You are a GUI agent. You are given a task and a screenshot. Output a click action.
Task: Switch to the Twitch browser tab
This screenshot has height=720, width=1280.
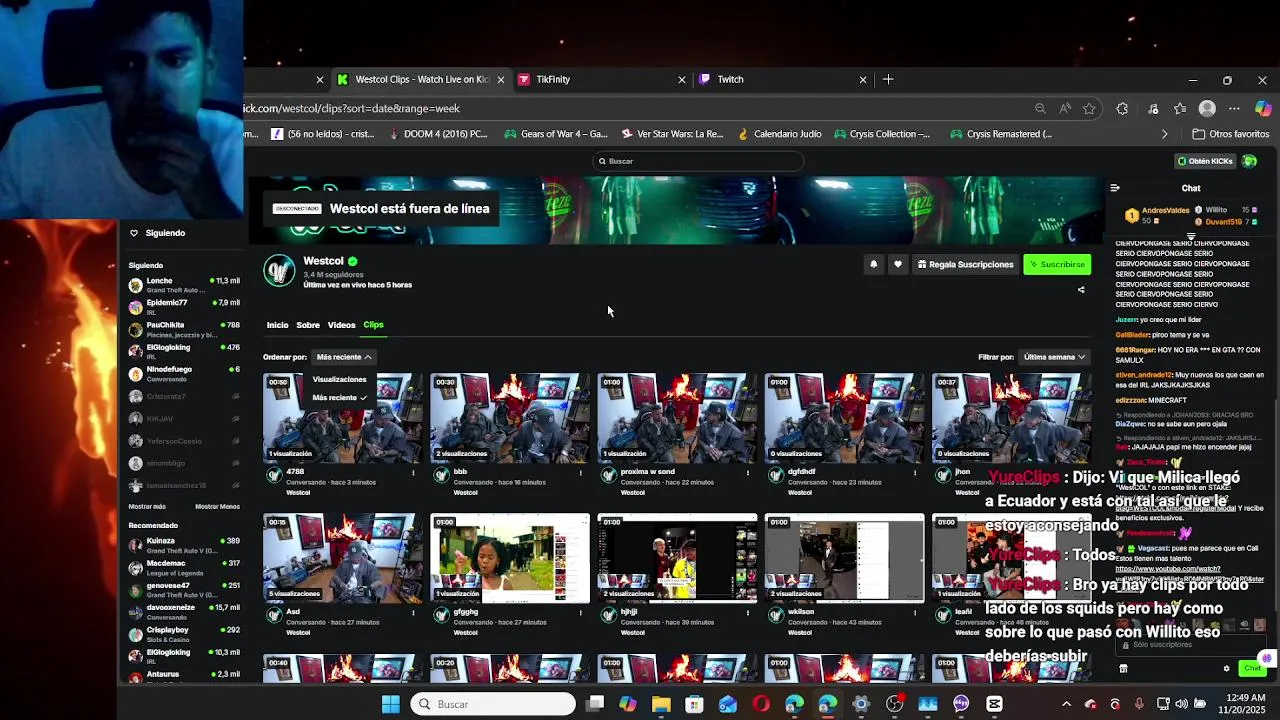783,79
